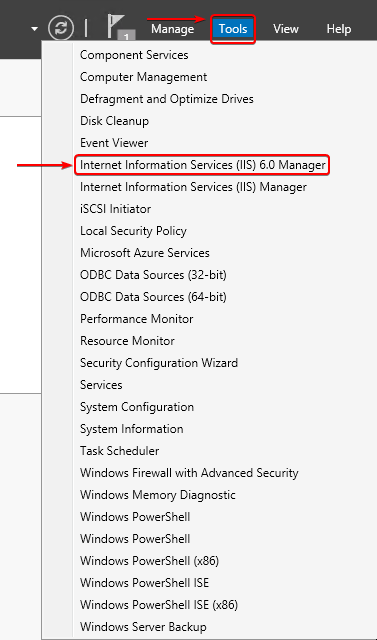Open Event Viewer

click(114, 143)
